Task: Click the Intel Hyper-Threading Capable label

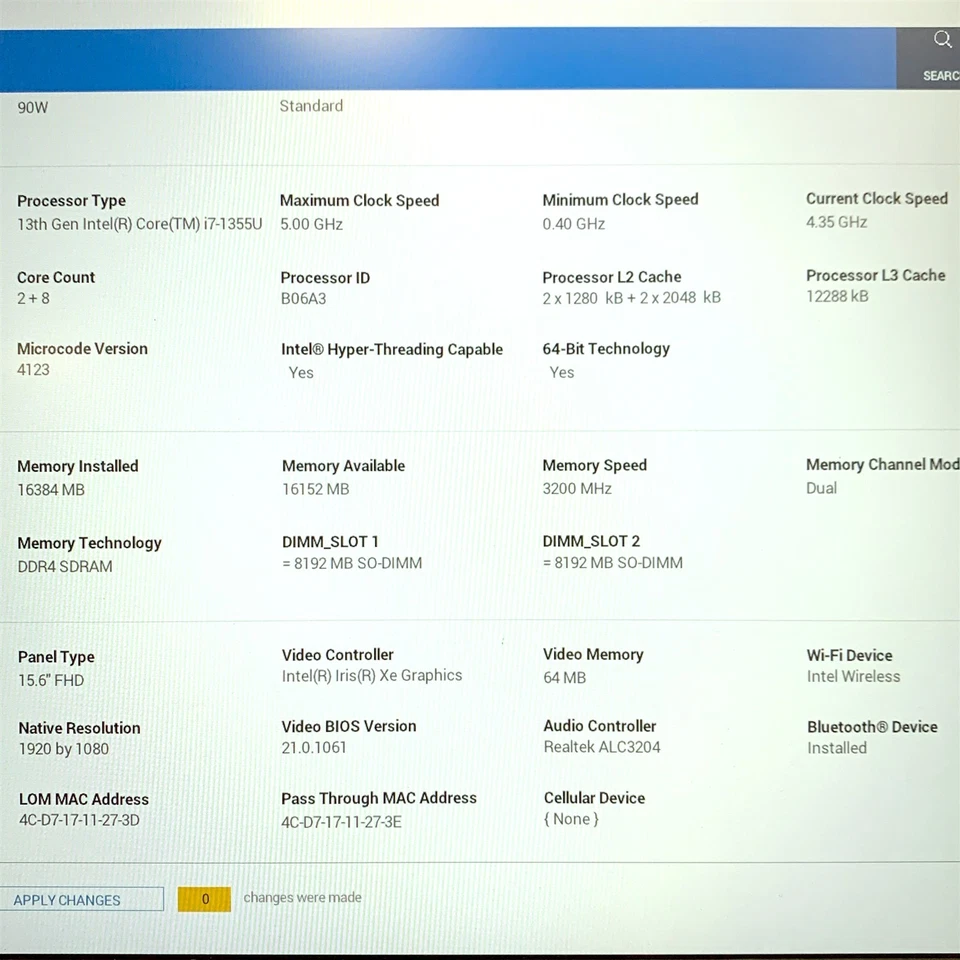Action: (x=391, y=349)
